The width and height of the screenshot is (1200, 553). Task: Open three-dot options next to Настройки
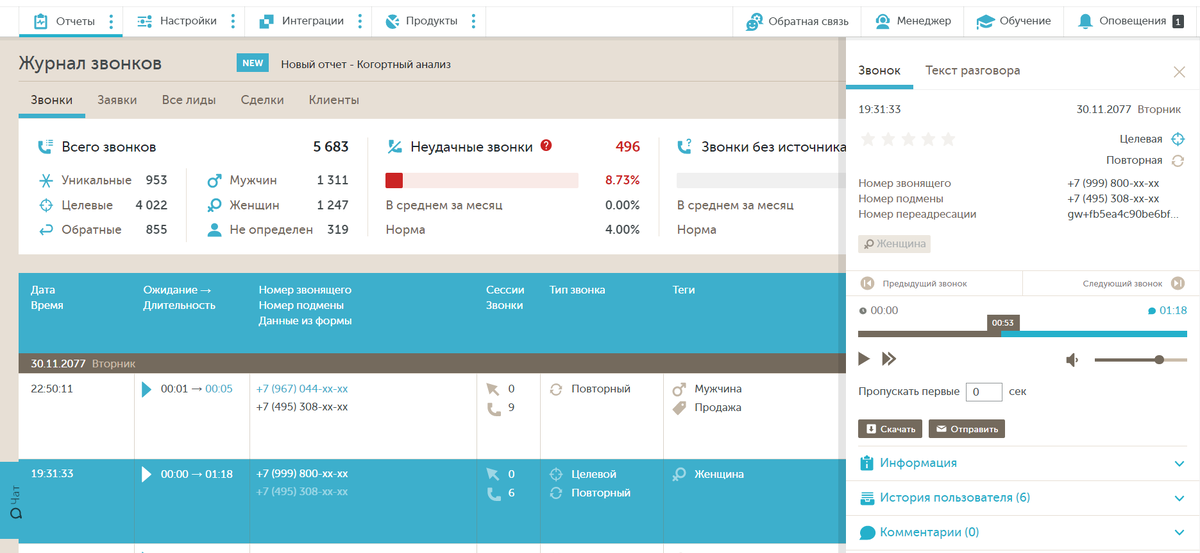[233, 21]
